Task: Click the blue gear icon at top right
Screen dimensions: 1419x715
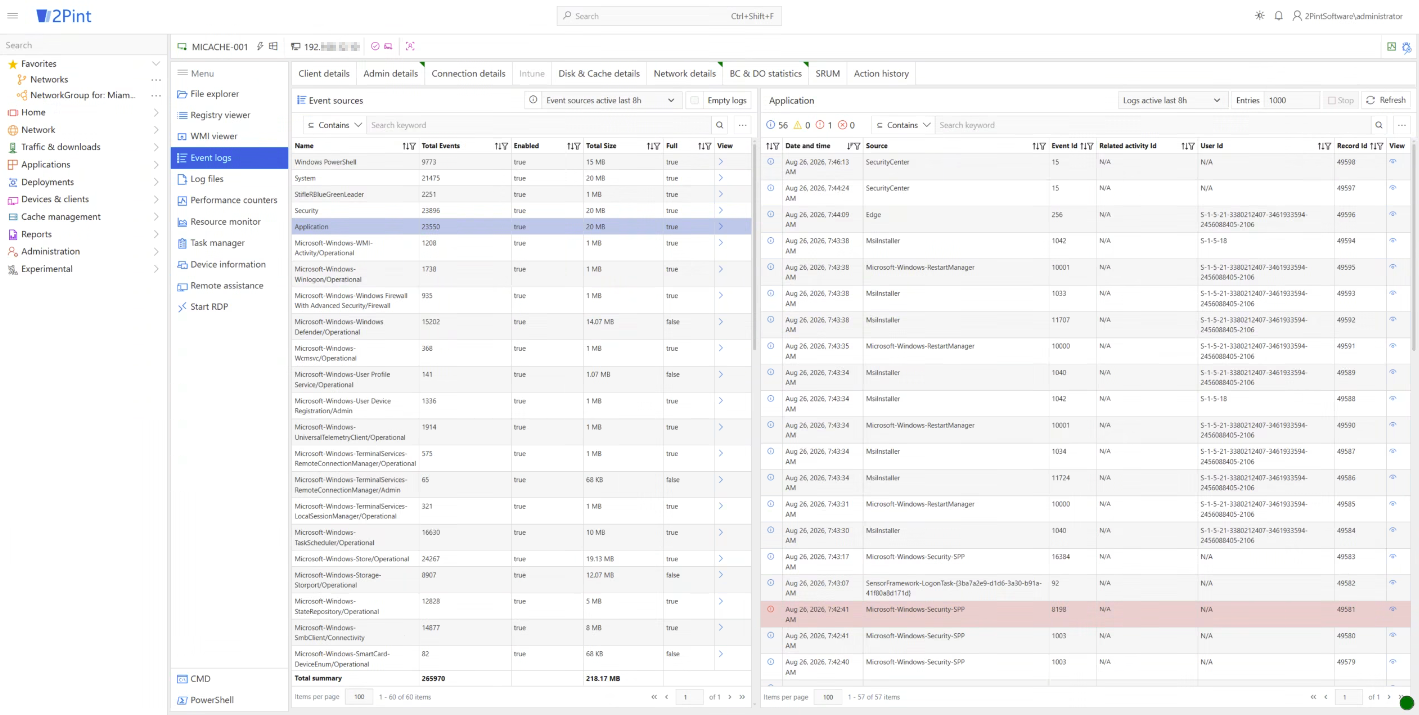Action: (1407, 47)
